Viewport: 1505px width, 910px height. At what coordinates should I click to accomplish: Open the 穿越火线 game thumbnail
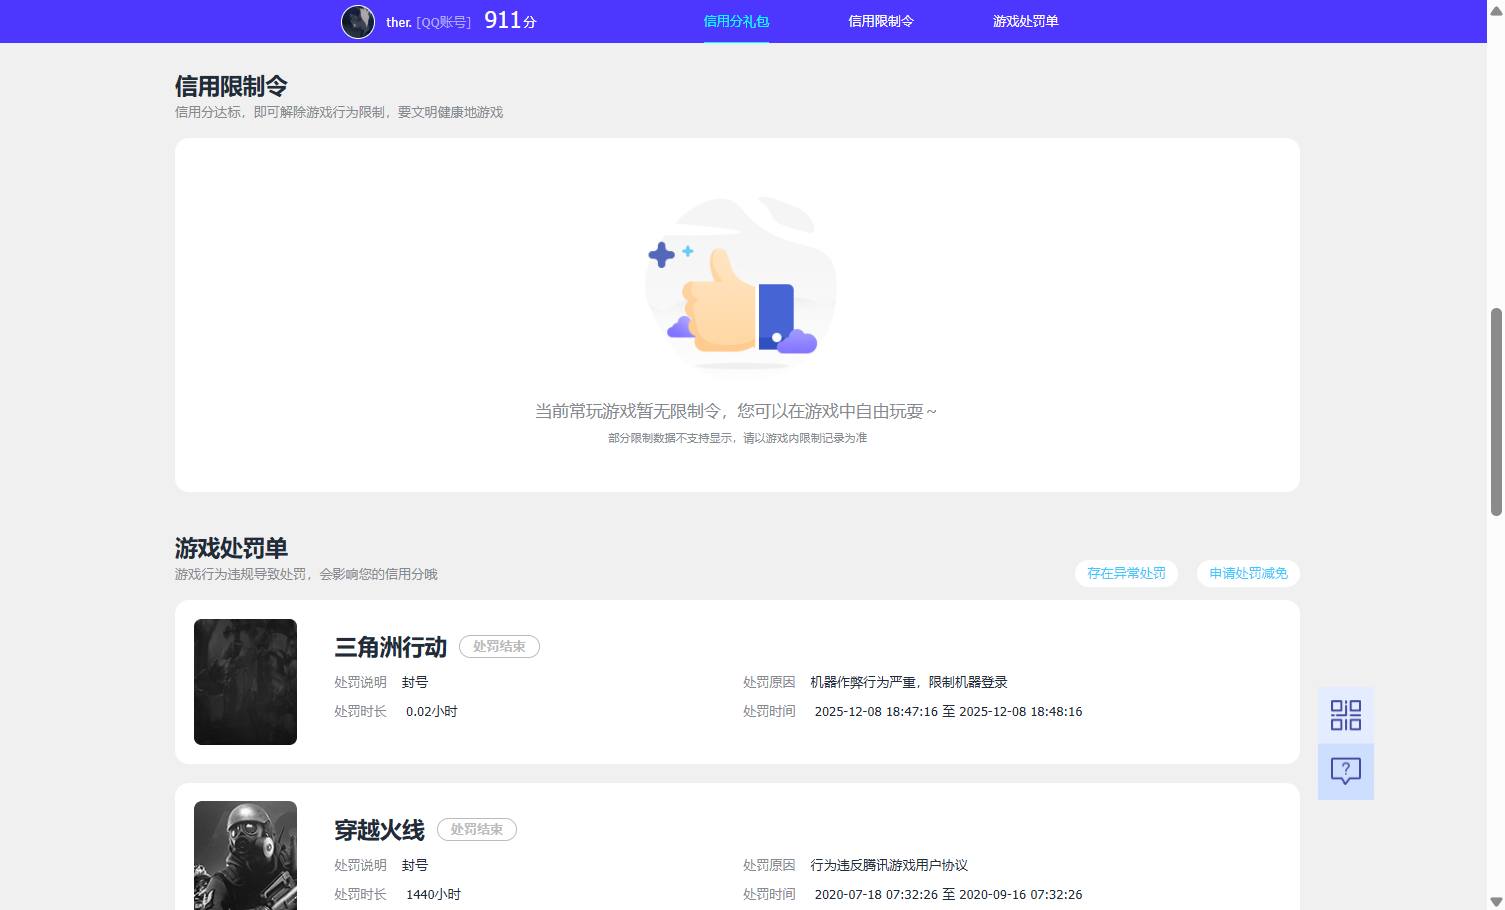click(245, 856)
